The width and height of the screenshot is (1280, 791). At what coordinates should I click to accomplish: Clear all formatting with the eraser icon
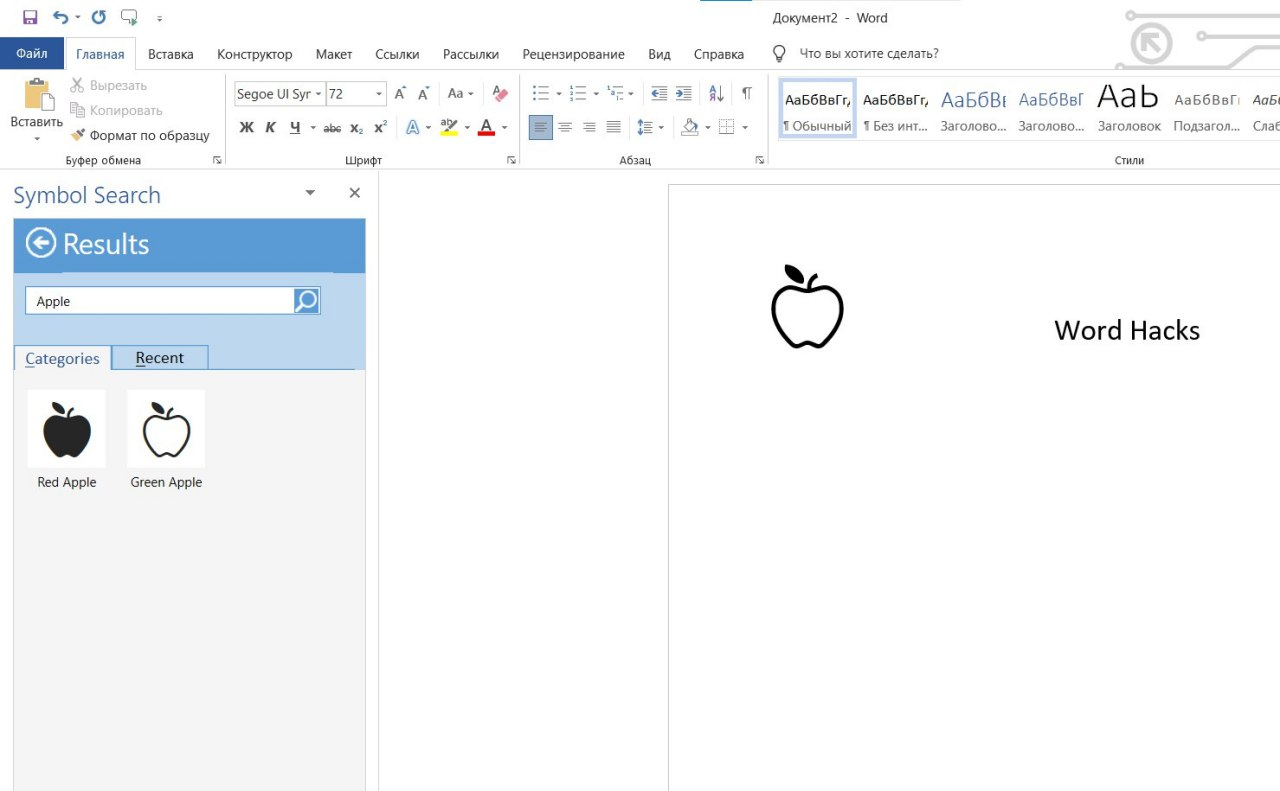point(501,94)
